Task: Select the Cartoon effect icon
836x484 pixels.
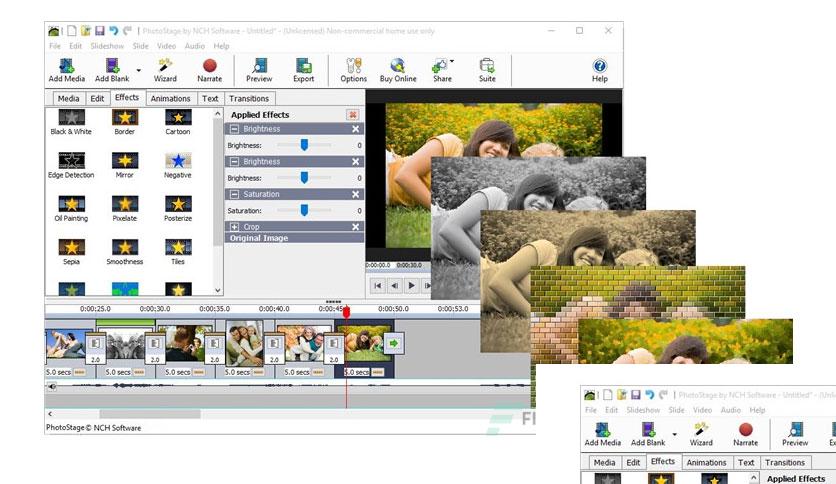Action: click(177, 118)
